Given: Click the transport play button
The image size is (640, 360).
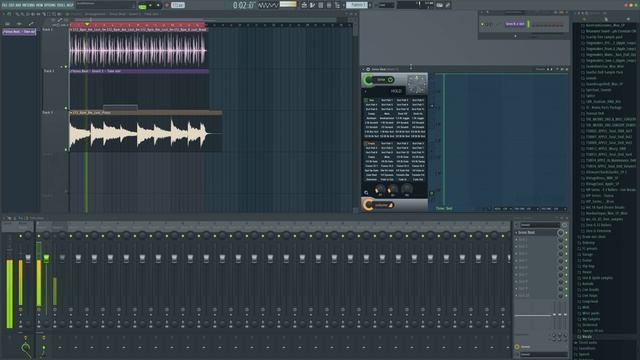Looking at the screenshot, I should (x=150, y=5).
